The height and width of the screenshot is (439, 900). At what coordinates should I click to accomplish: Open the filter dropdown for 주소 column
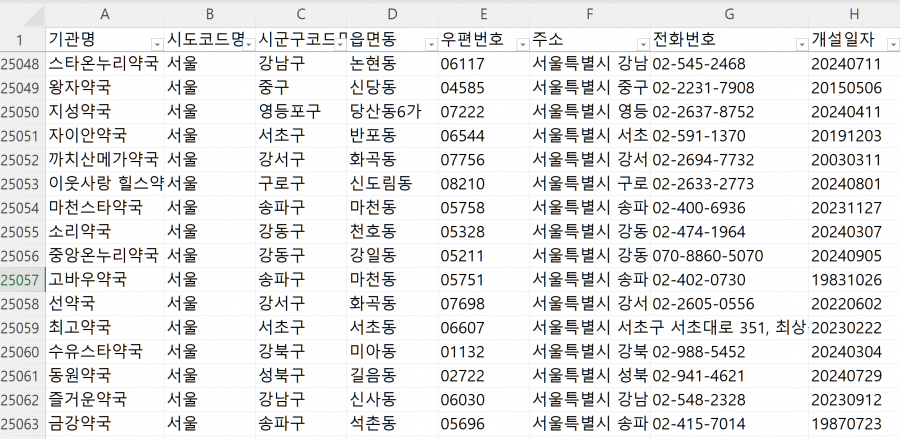pos(643,44)
